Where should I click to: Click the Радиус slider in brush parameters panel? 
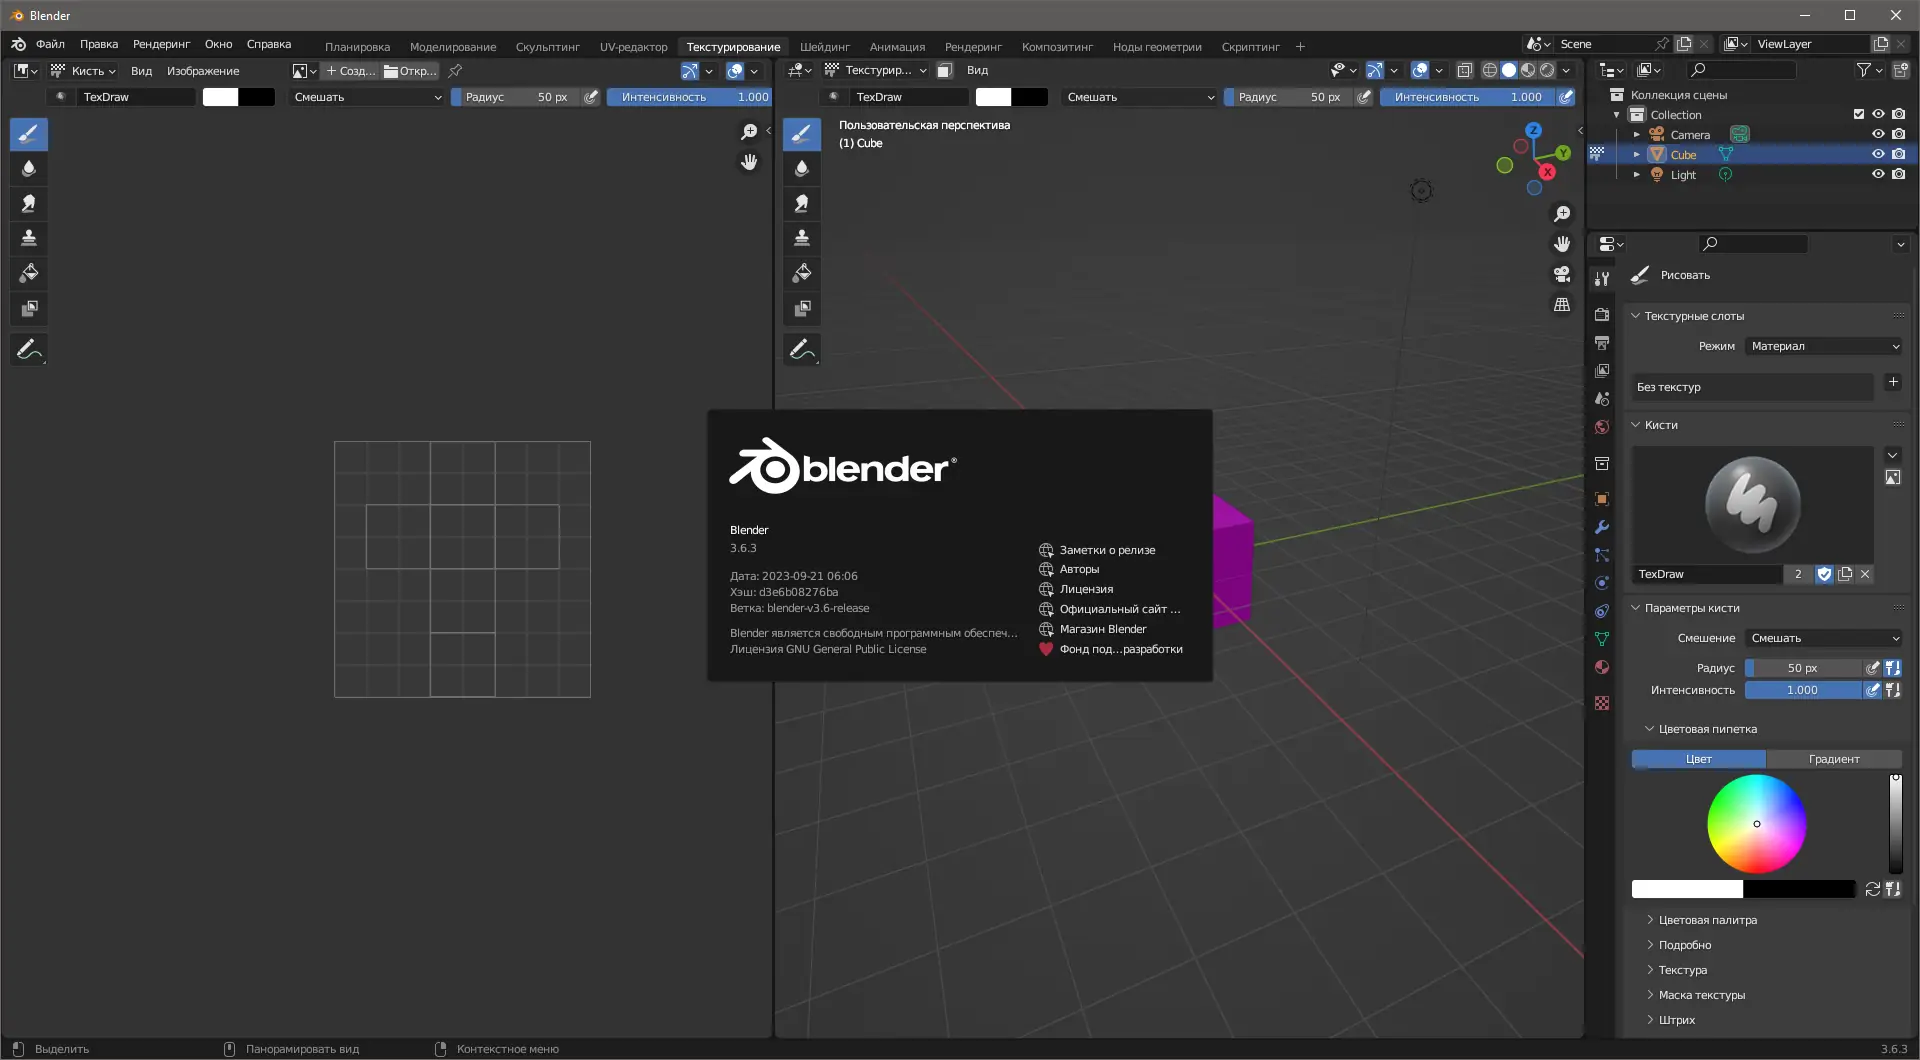click(x=1803, y=668)
